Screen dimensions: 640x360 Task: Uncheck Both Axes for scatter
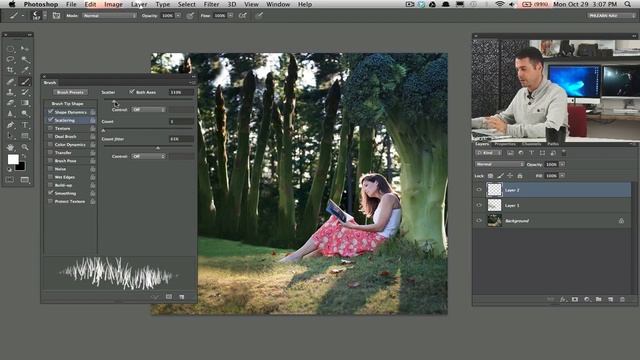point(131,92)
